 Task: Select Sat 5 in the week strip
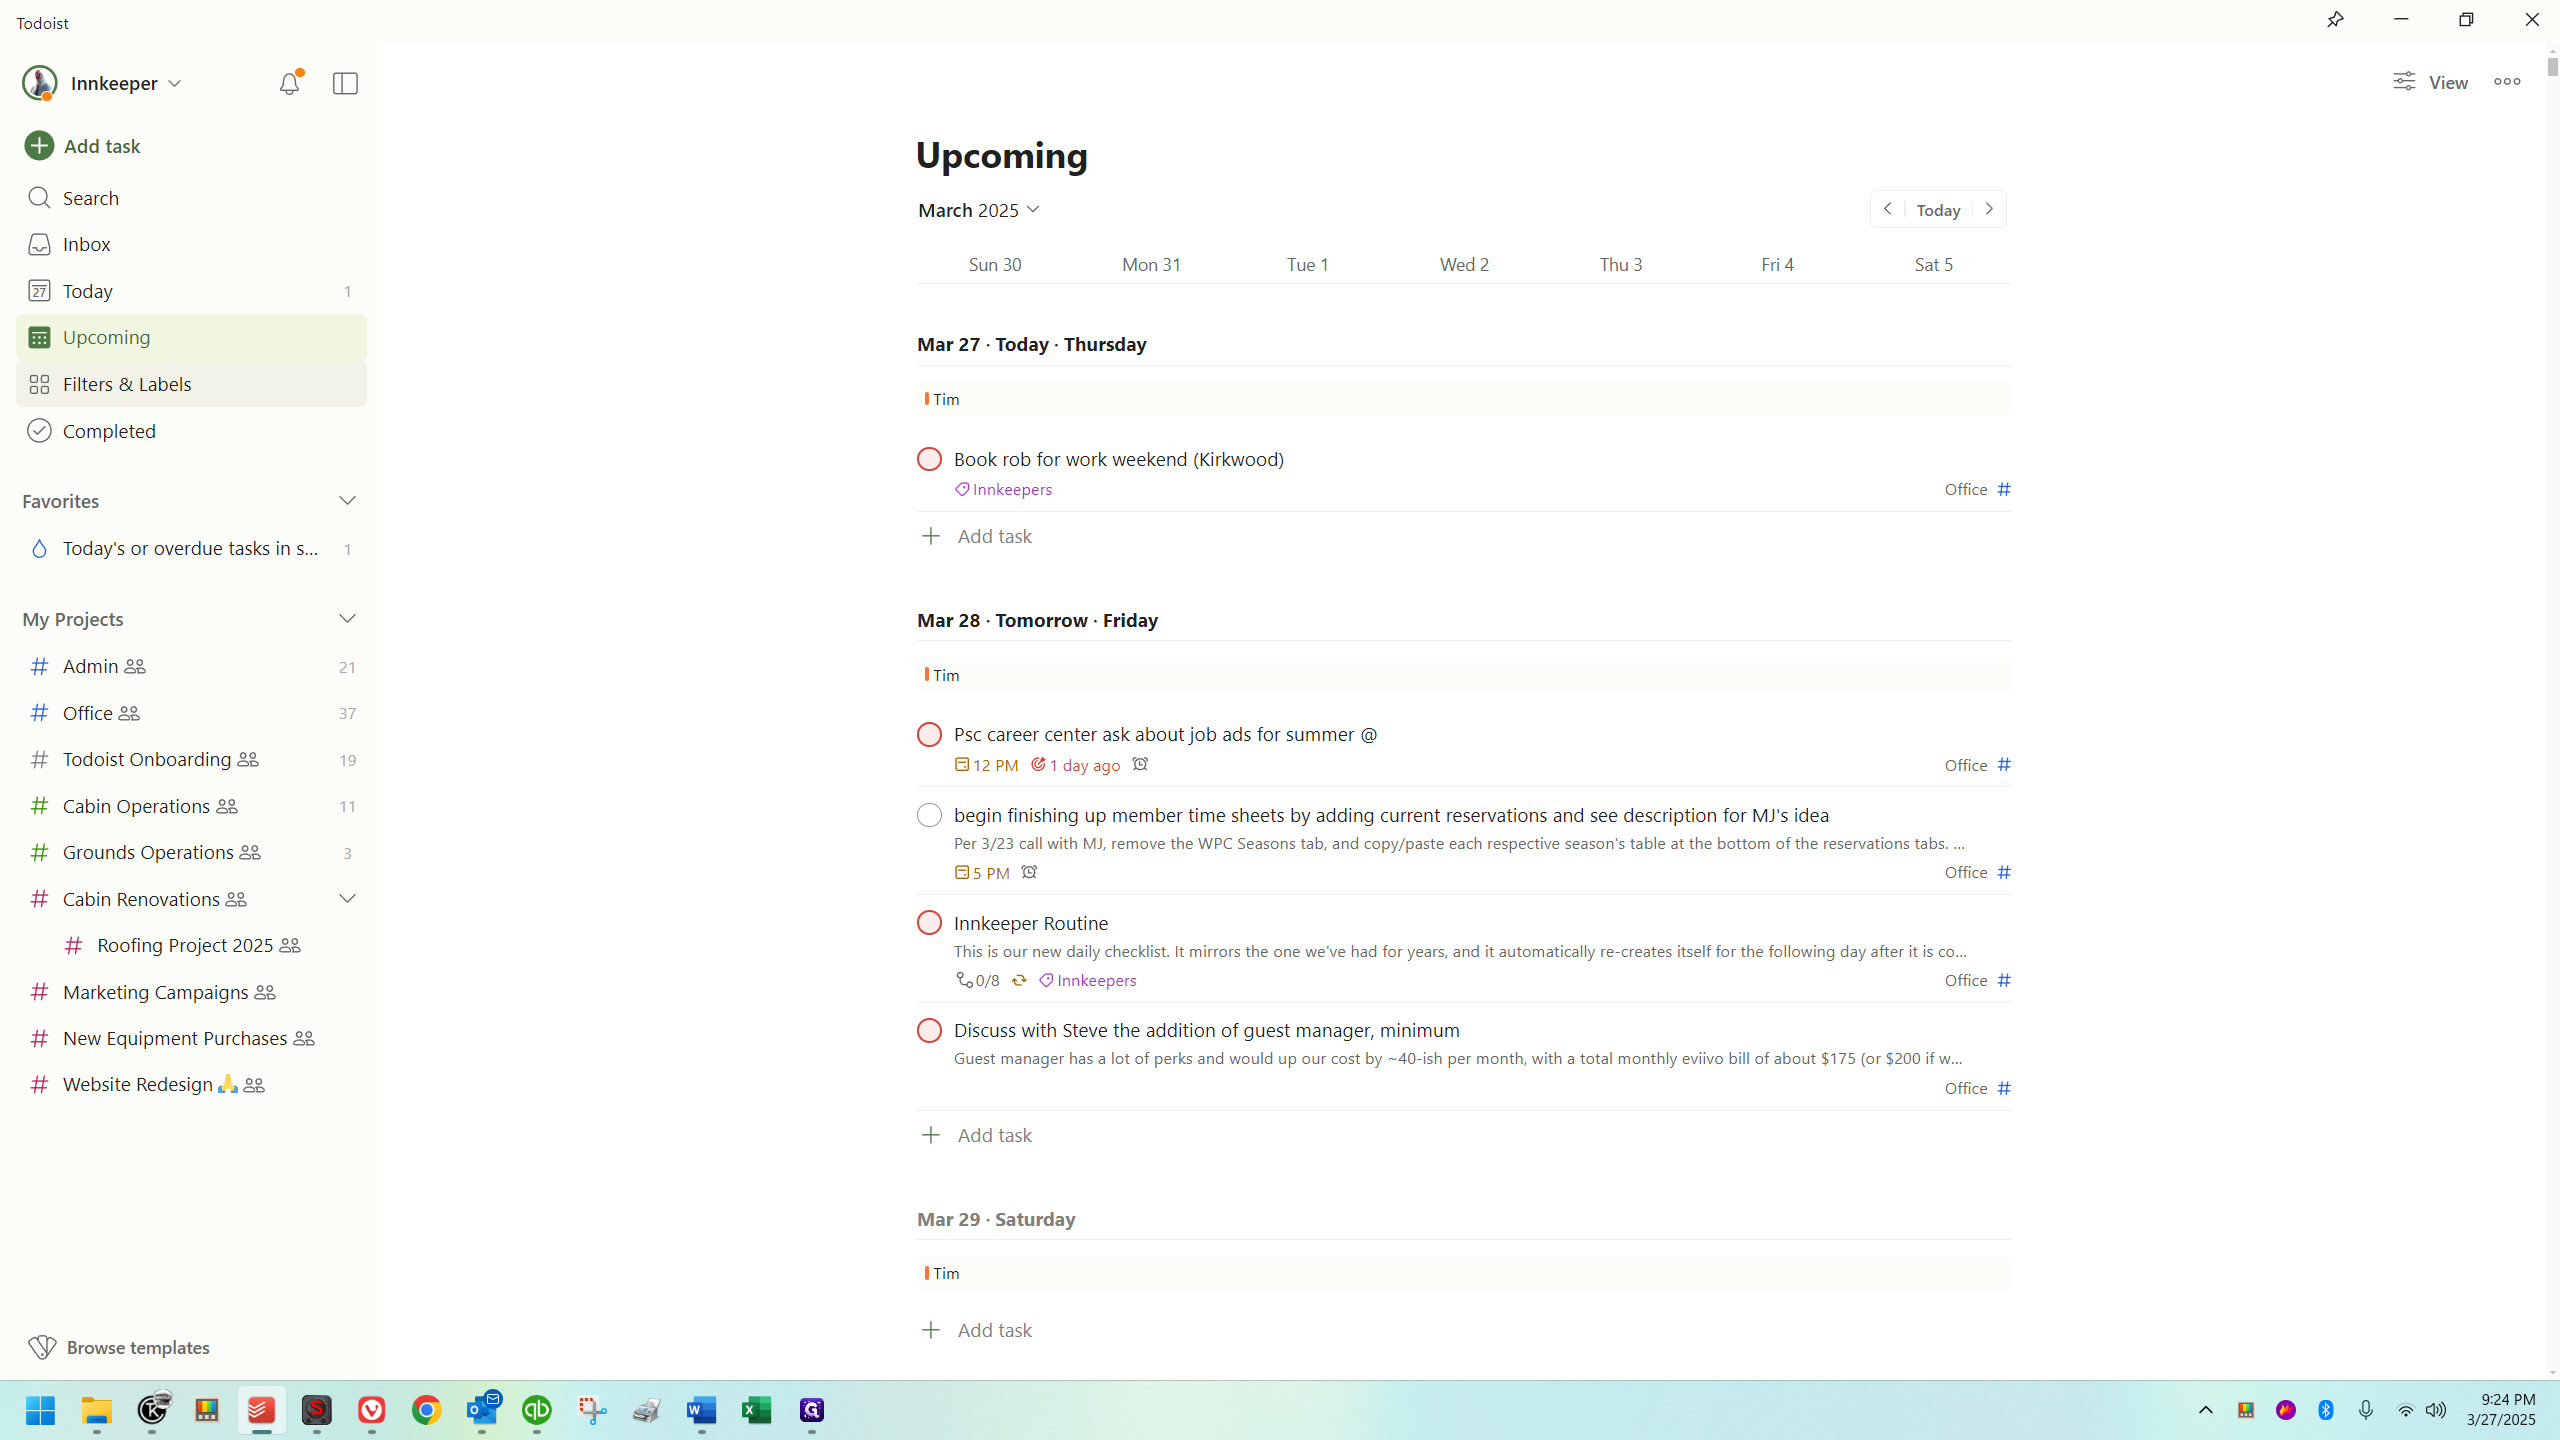pos(1933,264)
